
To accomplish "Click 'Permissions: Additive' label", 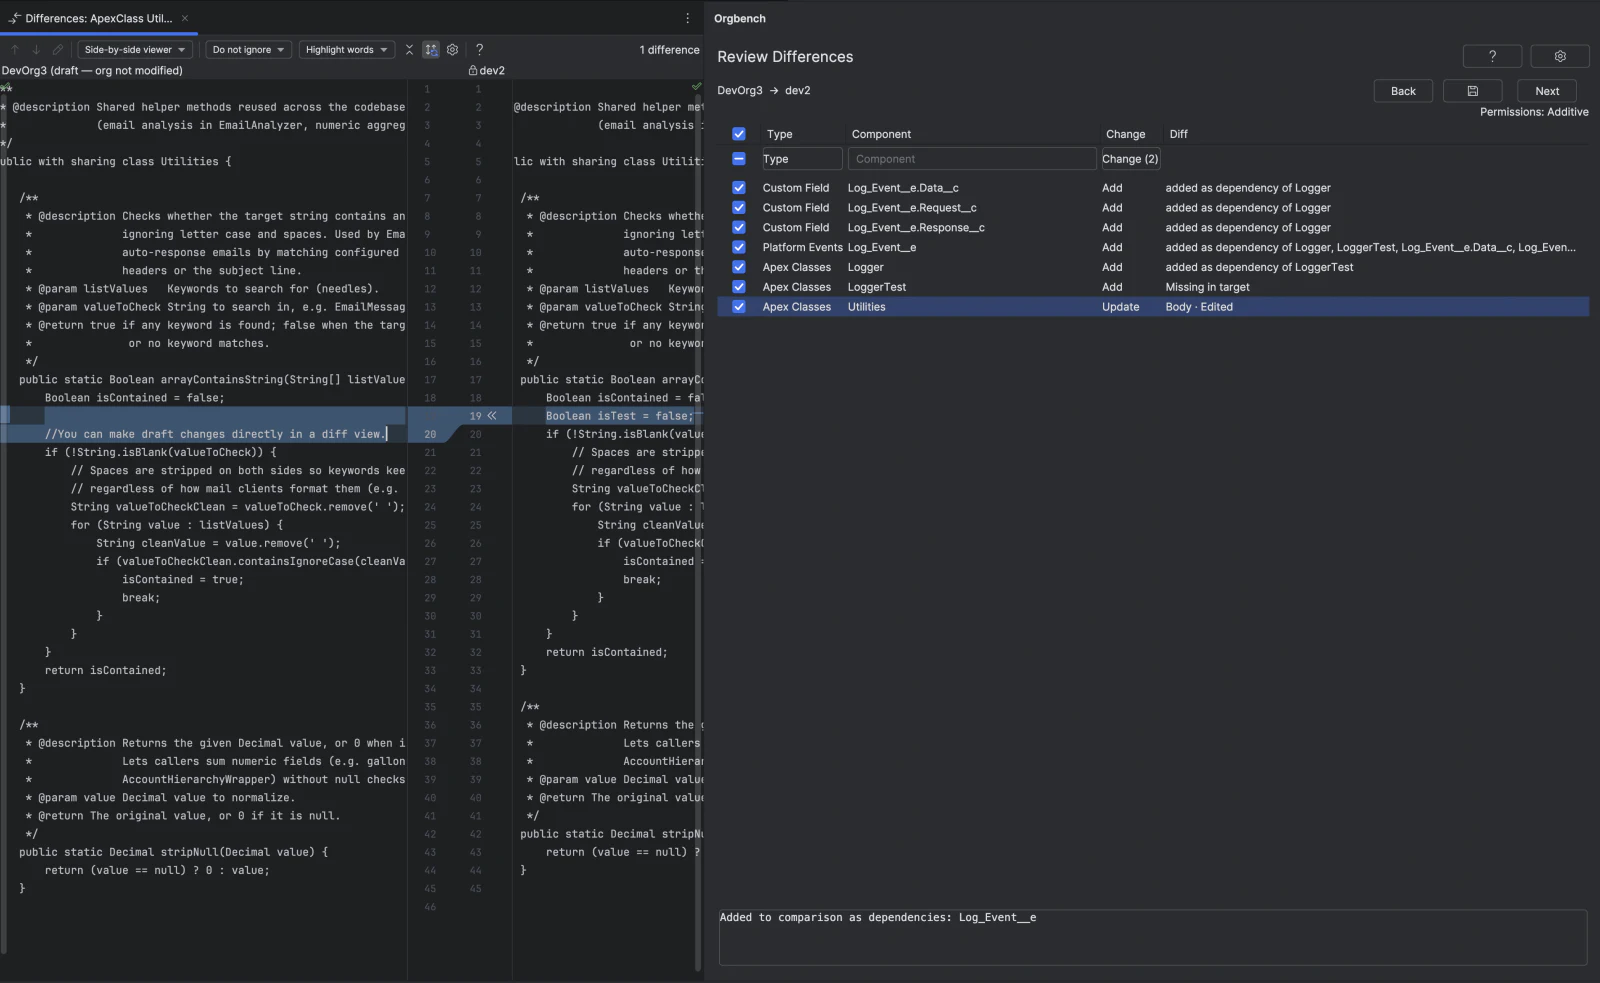I will (1534, 112).
